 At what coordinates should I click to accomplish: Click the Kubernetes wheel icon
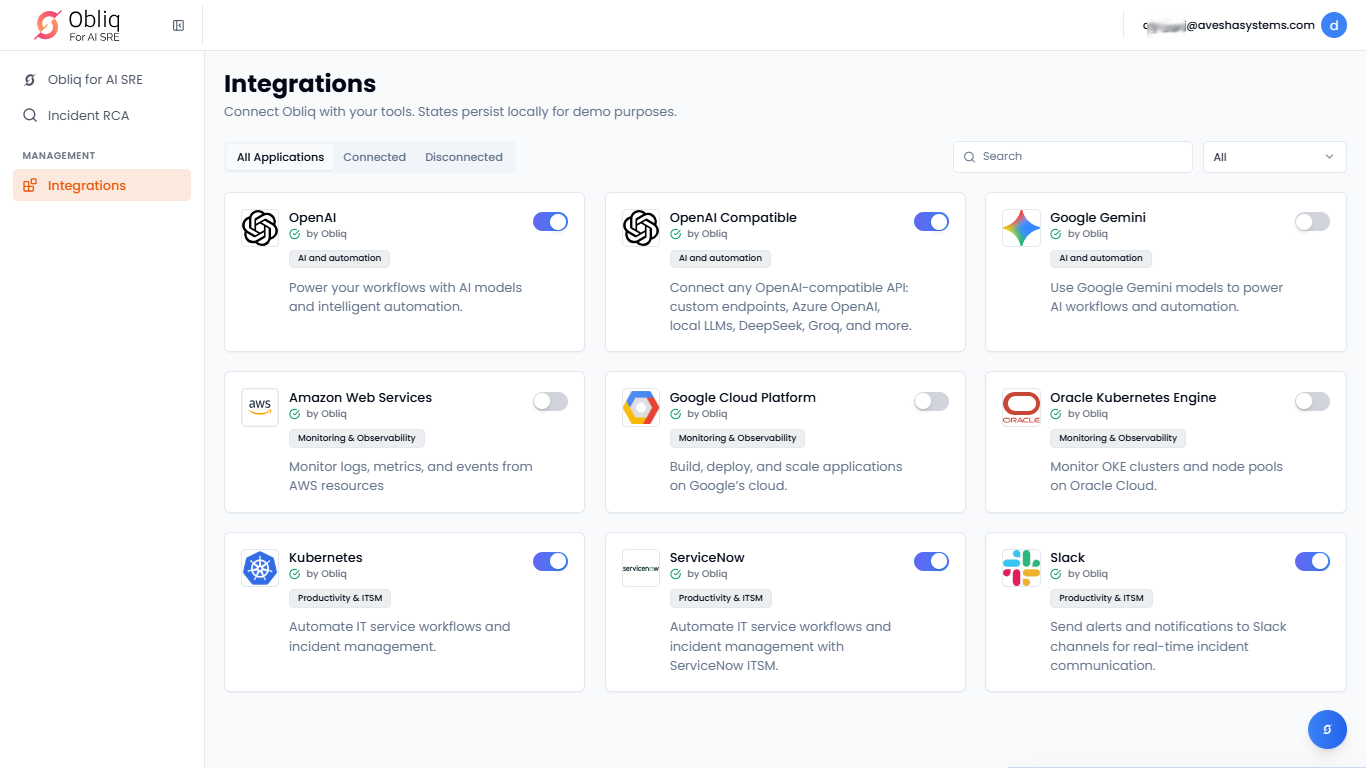[x=260, y=568]
